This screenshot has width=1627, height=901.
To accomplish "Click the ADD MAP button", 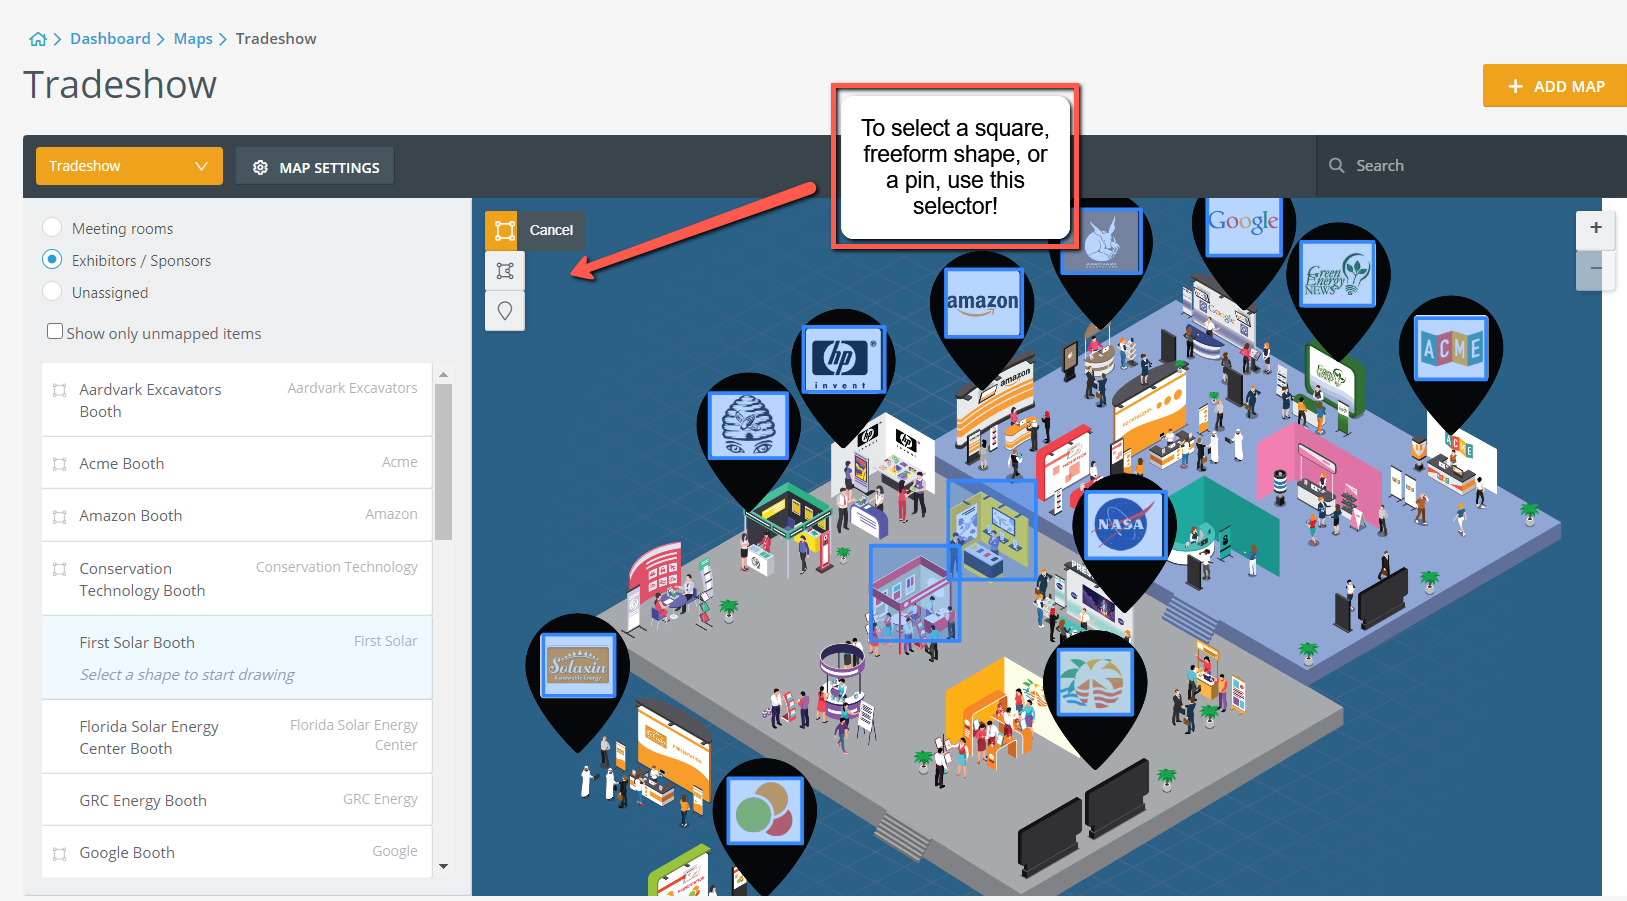I will click(1555, 86).
